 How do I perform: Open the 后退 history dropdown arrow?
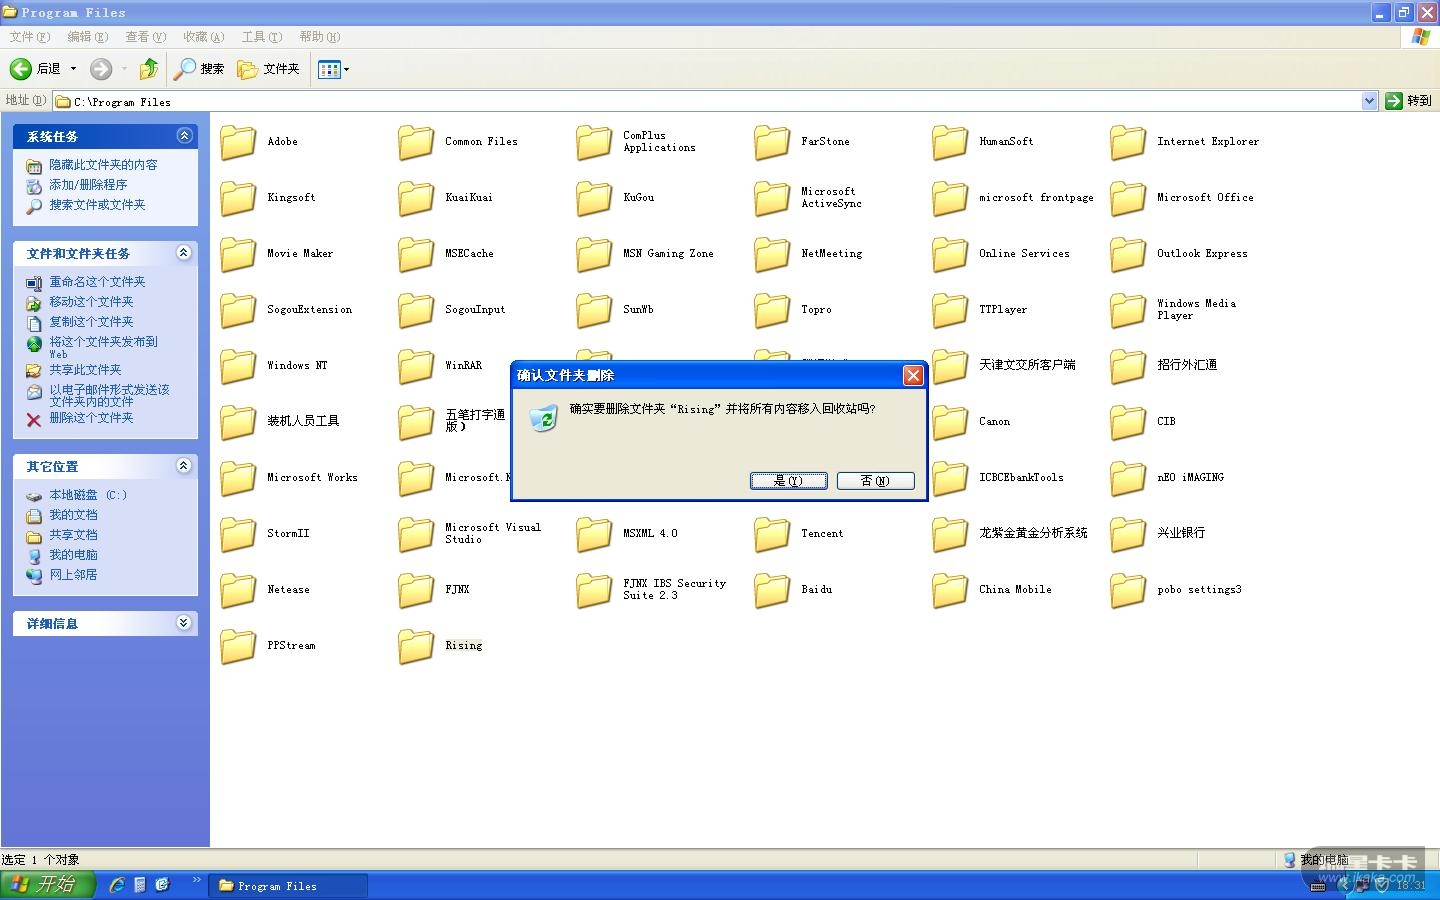(x=73, y=69)
